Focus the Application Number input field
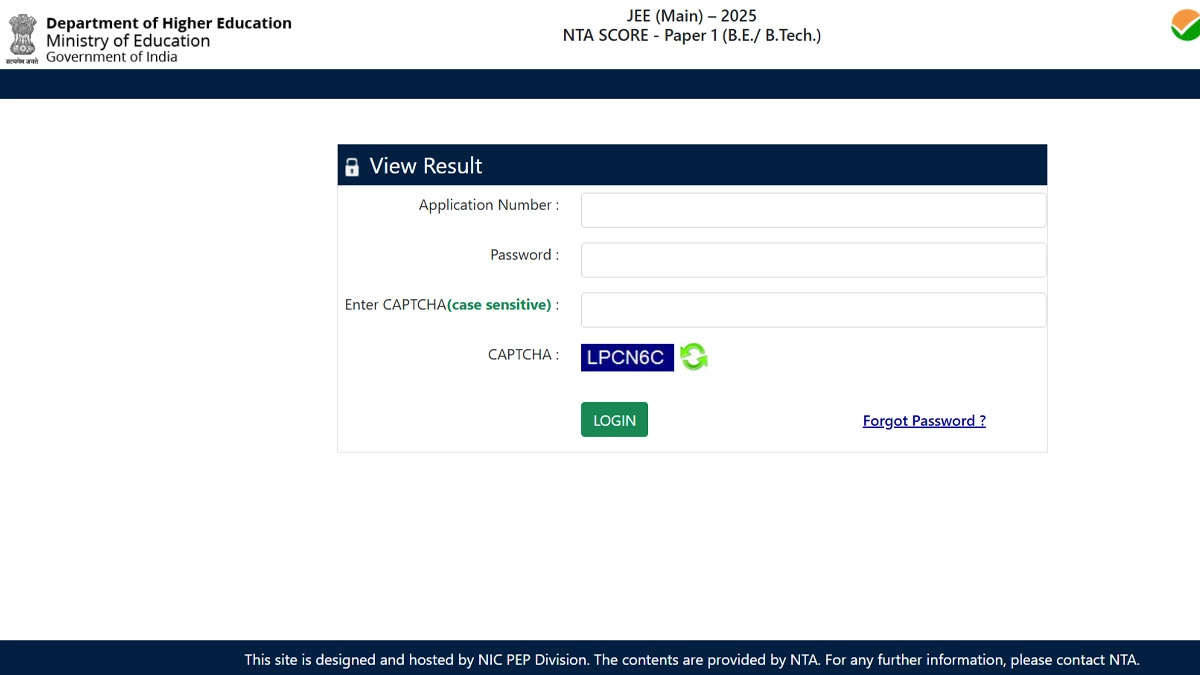 point(813,210)
